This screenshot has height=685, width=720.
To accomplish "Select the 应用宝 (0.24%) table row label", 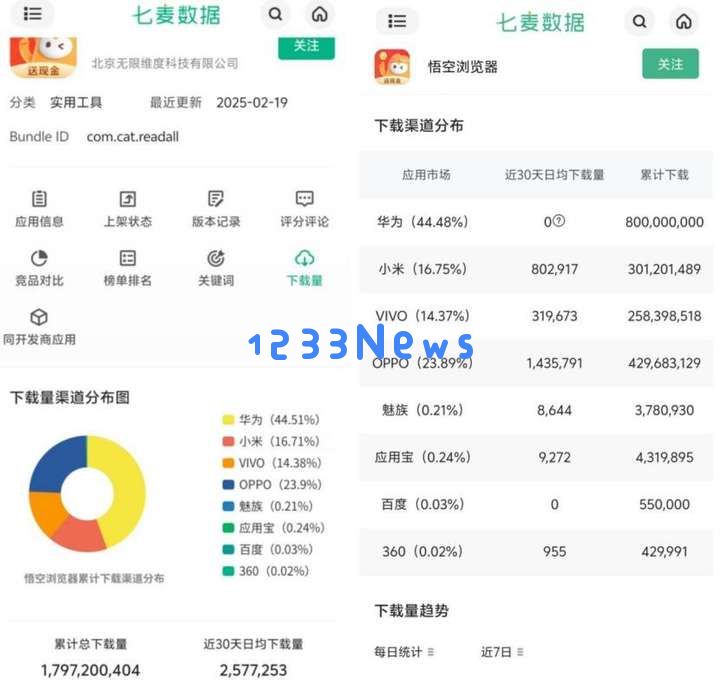I will [422, 457].
